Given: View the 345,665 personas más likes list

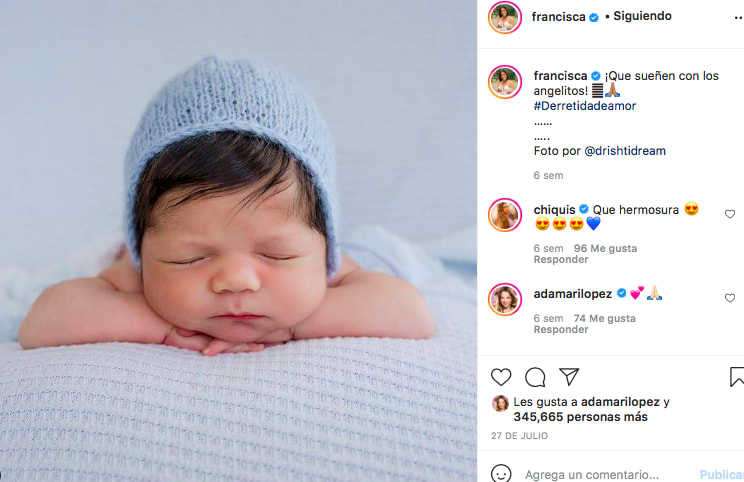Looking at the screenshot, I should (580, 417).
